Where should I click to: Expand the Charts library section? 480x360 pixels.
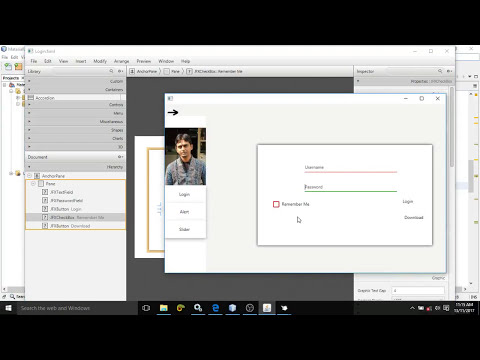[75, 138]
